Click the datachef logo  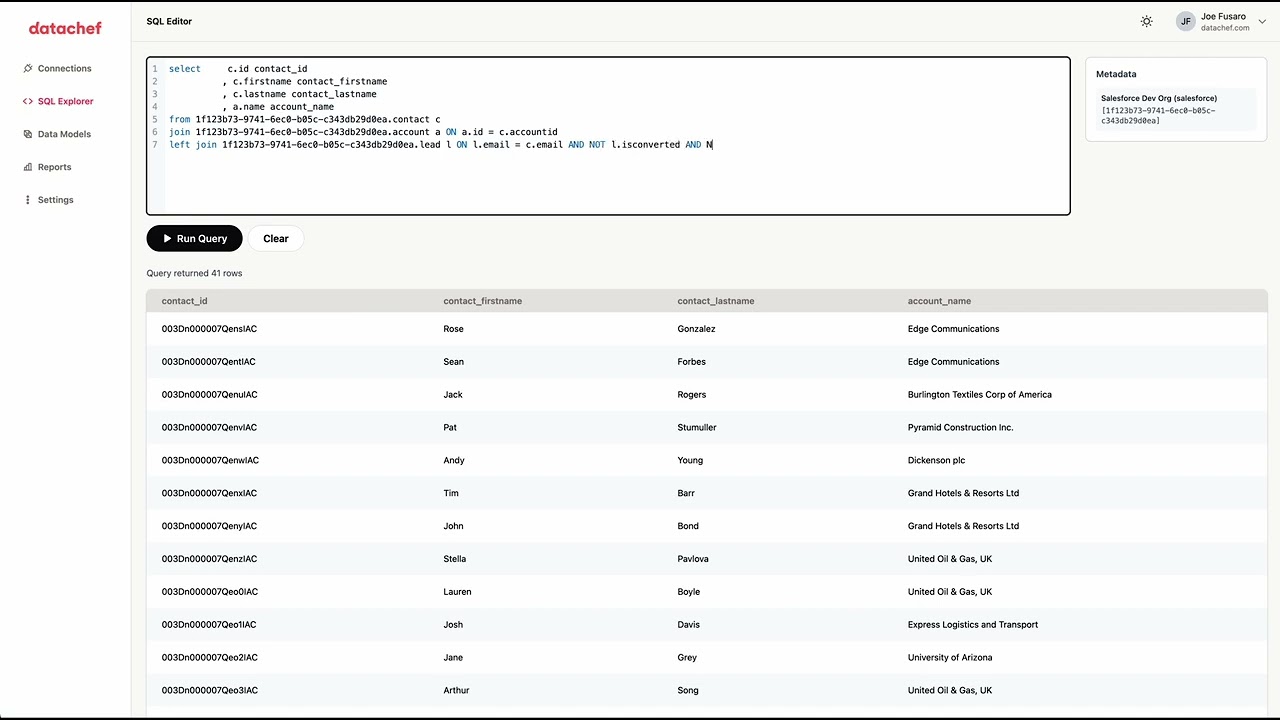tap(65, 28)
